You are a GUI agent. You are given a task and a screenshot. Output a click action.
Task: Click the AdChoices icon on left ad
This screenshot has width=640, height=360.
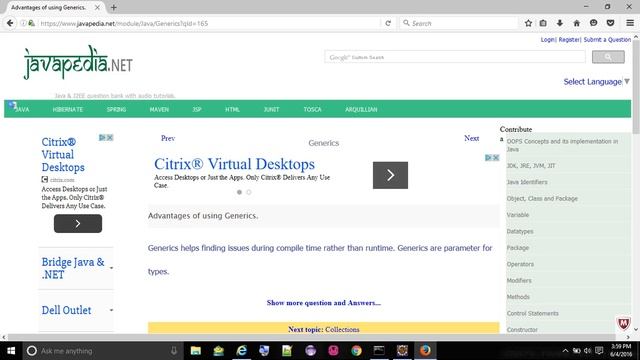point(102,138)
